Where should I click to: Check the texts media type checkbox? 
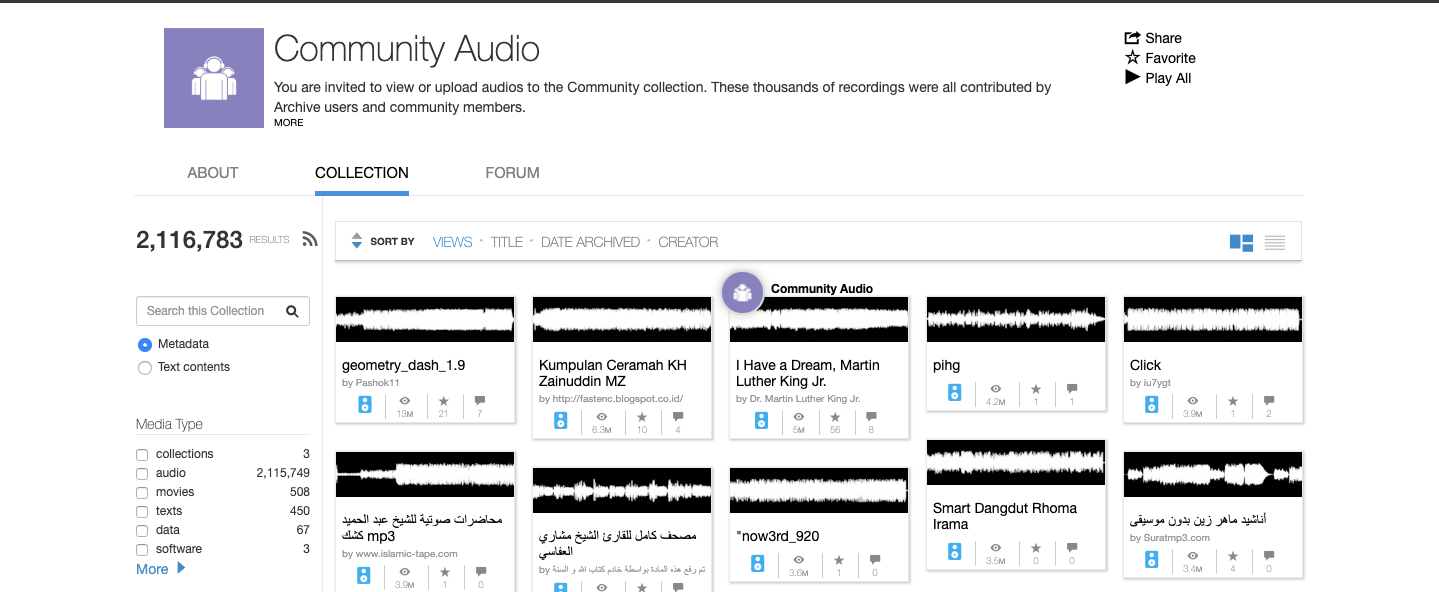pyautogui.click(x=142, y=511)
